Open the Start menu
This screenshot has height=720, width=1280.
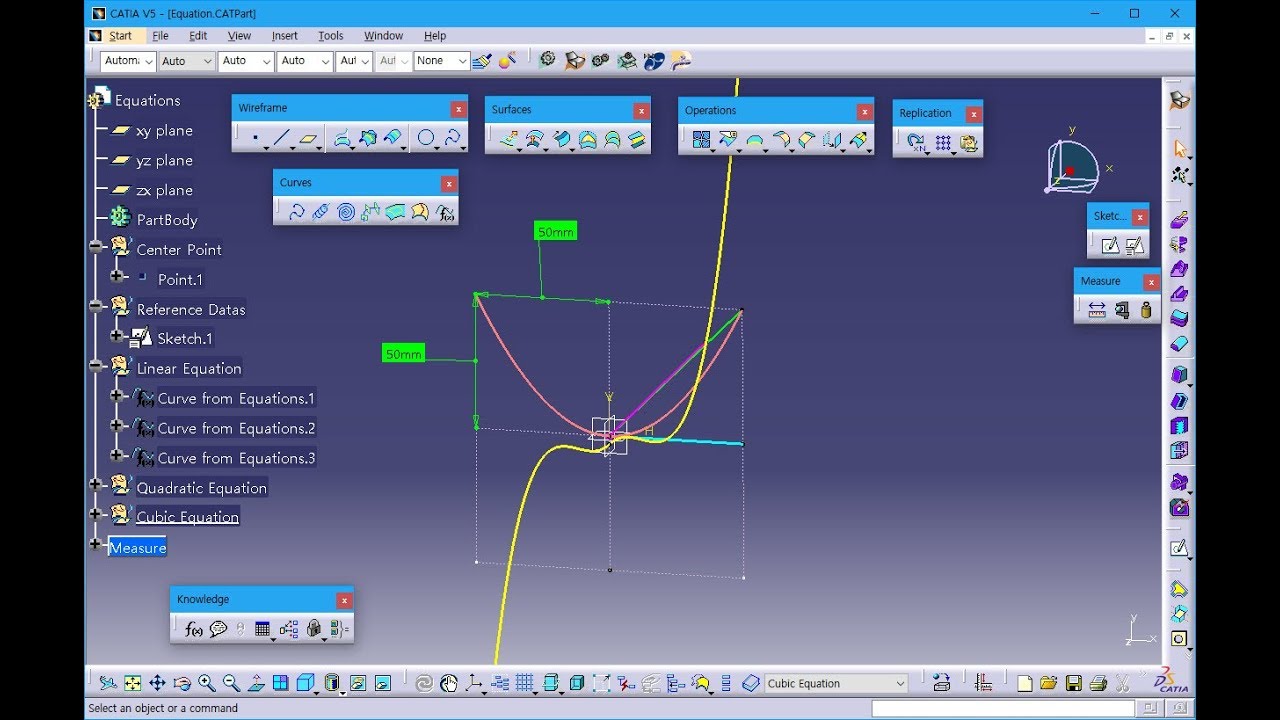pos(120,36)
